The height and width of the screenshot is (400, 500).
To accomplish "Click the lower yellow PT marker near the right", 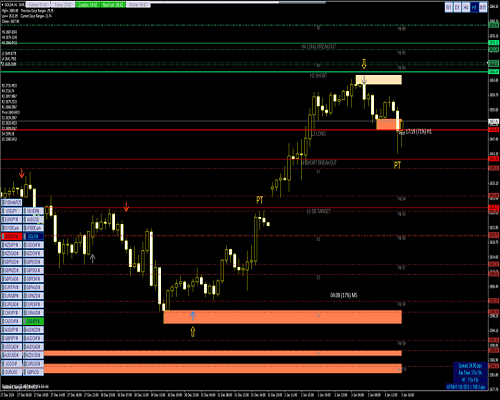I will click(397, 165).
